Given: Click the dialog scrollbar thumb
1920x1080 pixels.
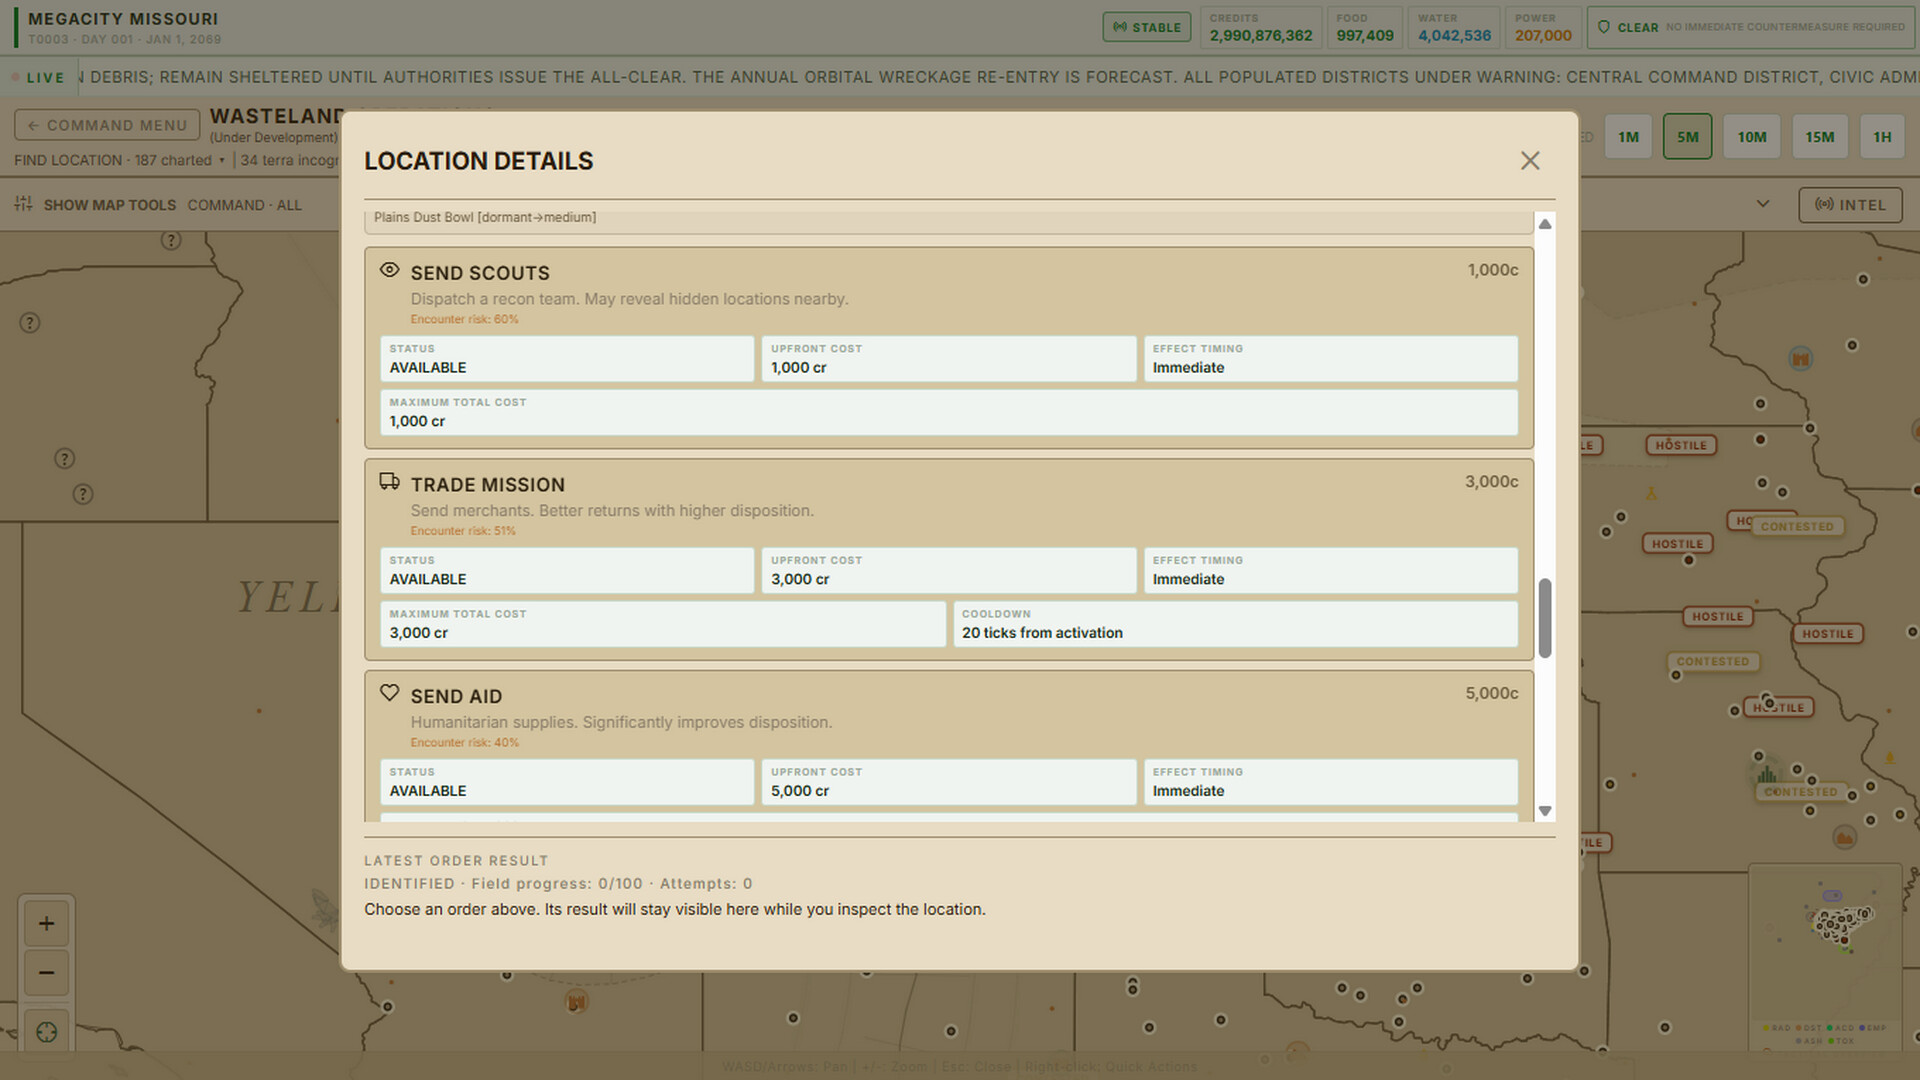Looking at the screenshot, I should (x=1545, y=617).
